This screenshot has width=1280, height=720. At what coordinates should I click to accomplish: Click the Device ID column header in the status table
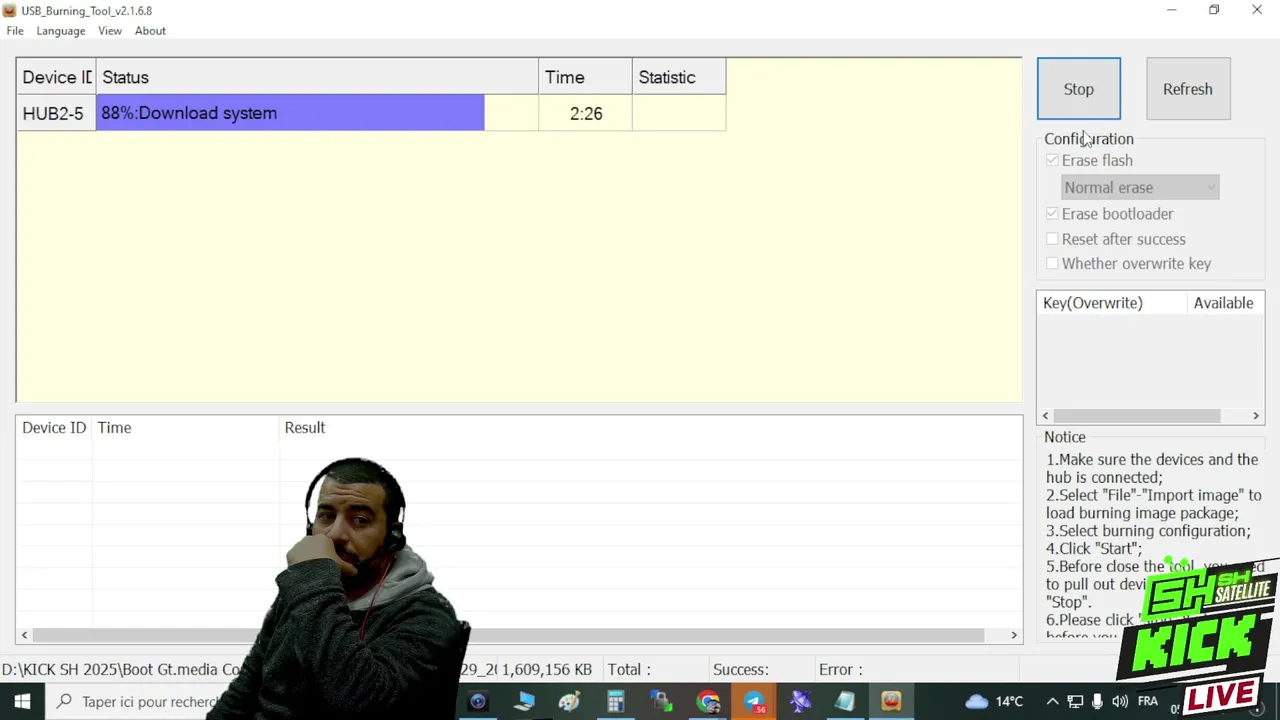click(x=56, y=77)
